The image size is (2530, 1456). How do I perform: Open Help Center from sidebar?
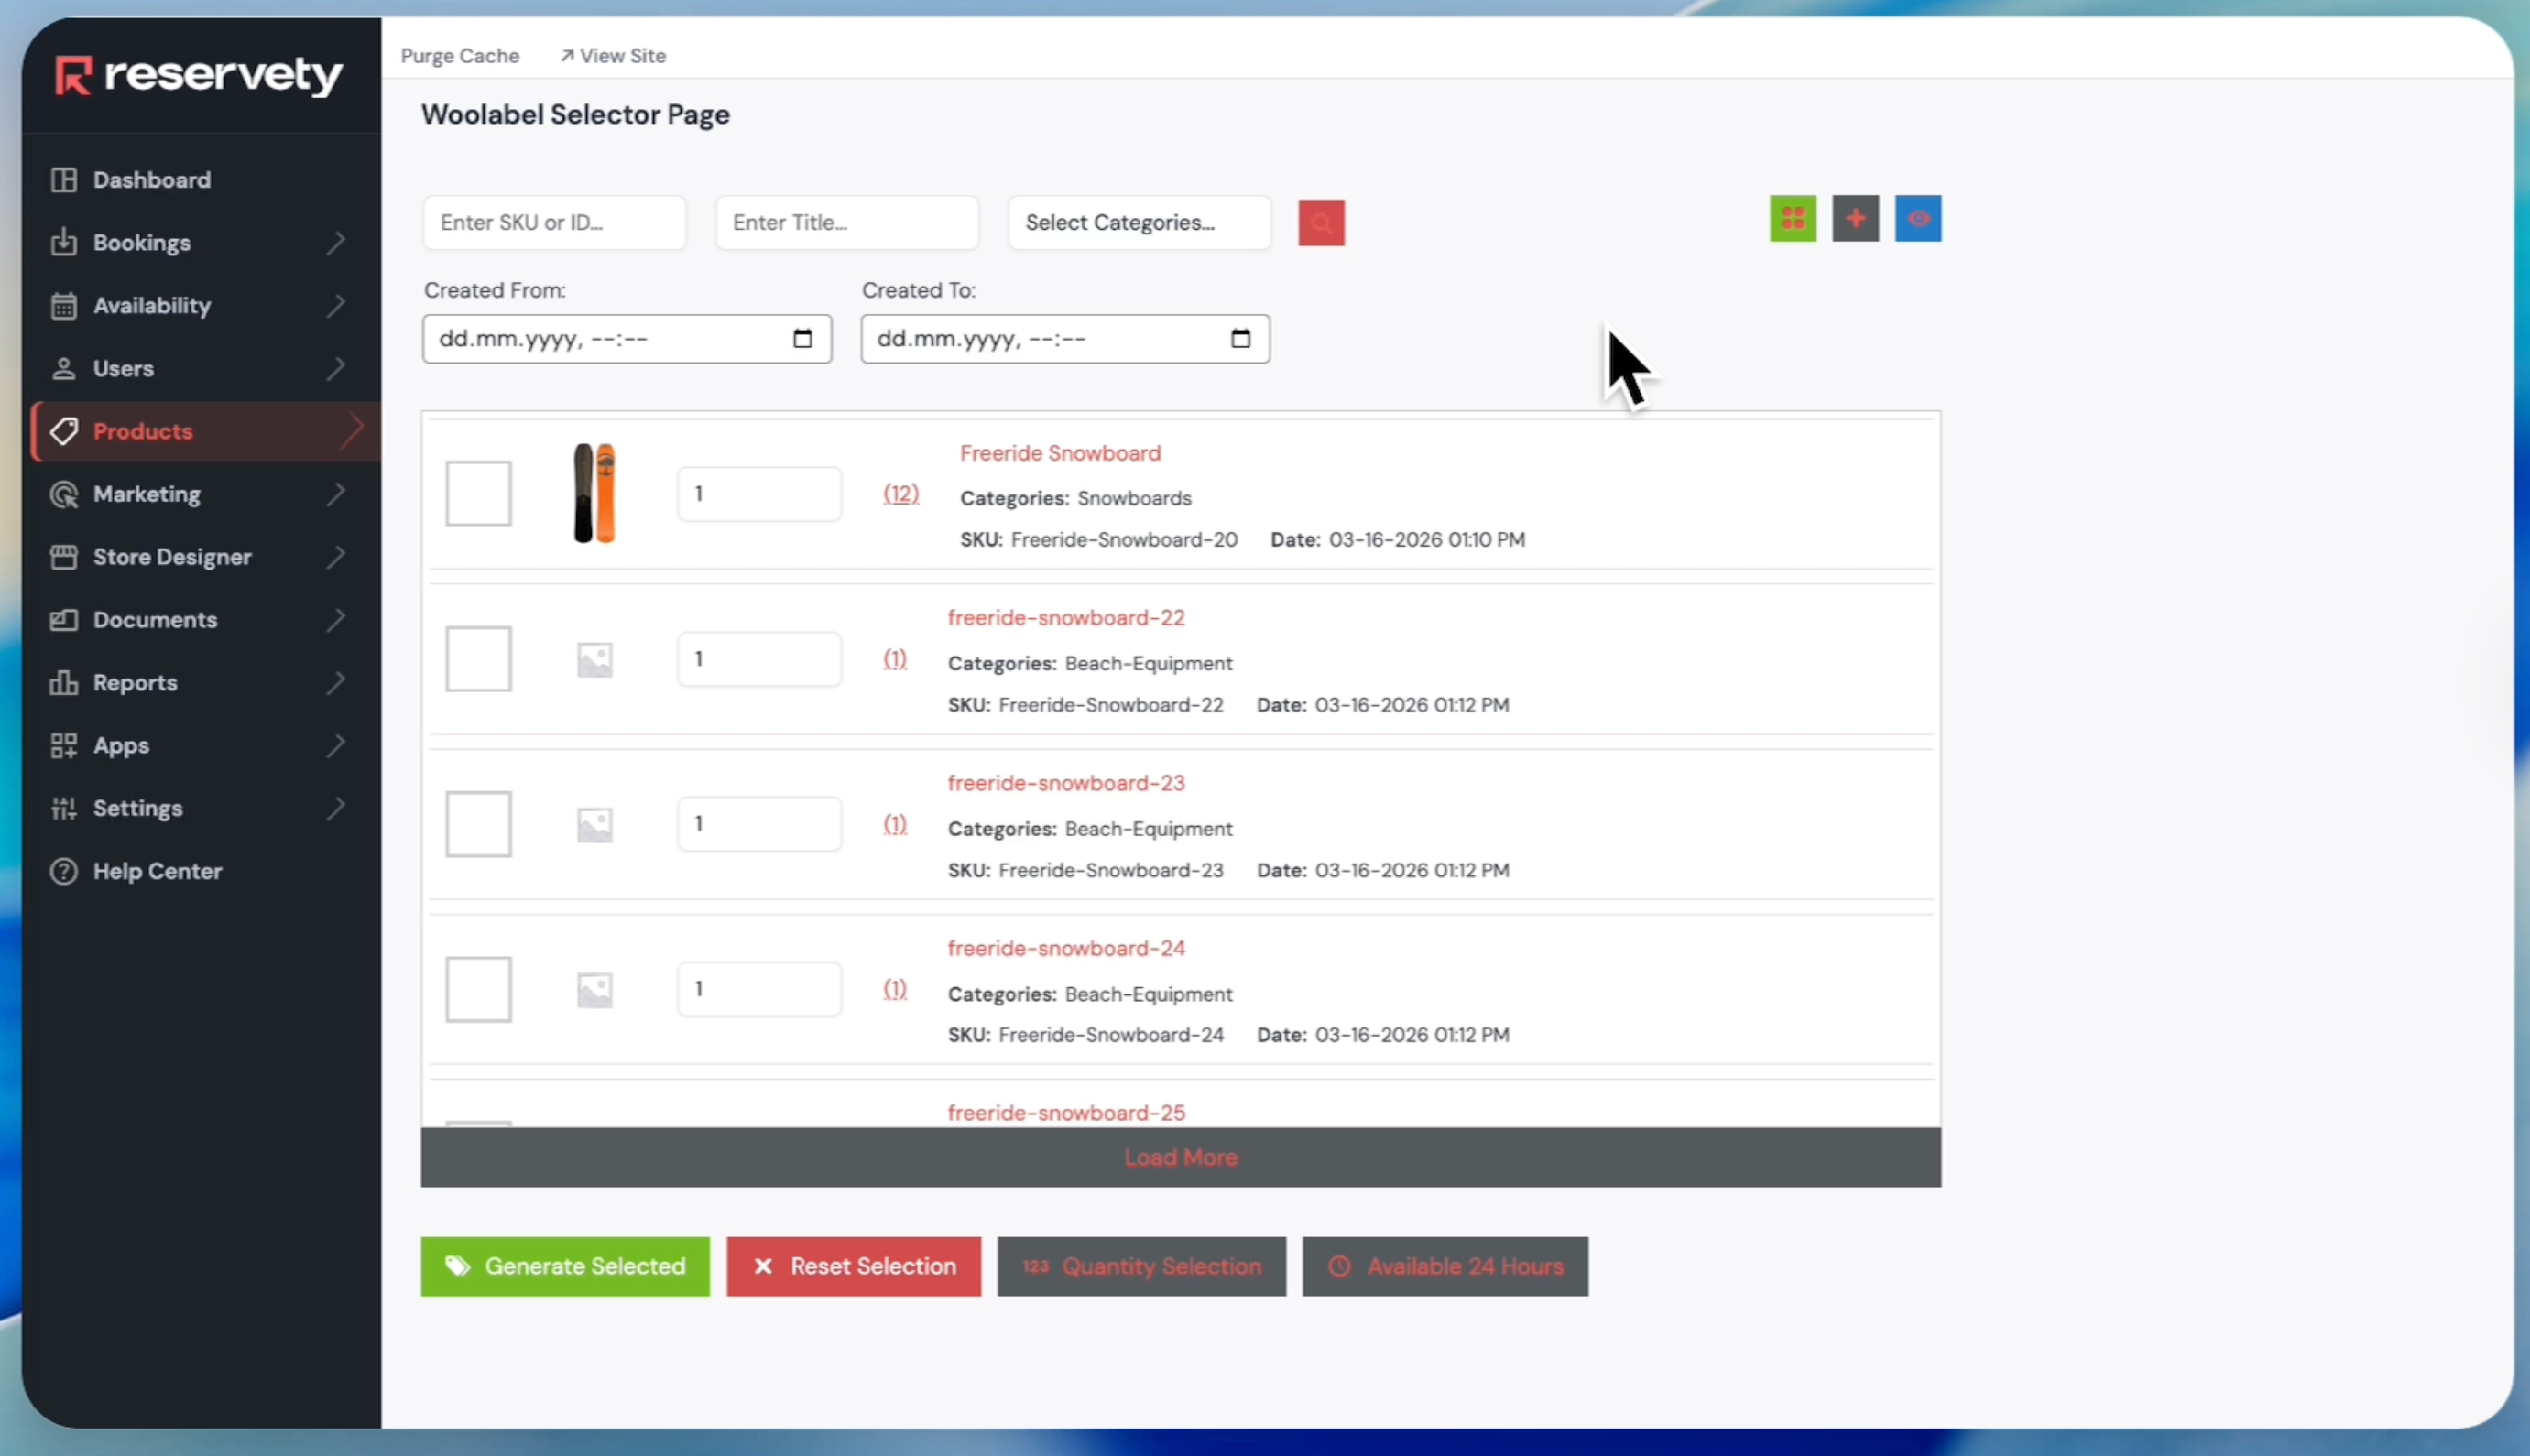[x=157, y=871]
